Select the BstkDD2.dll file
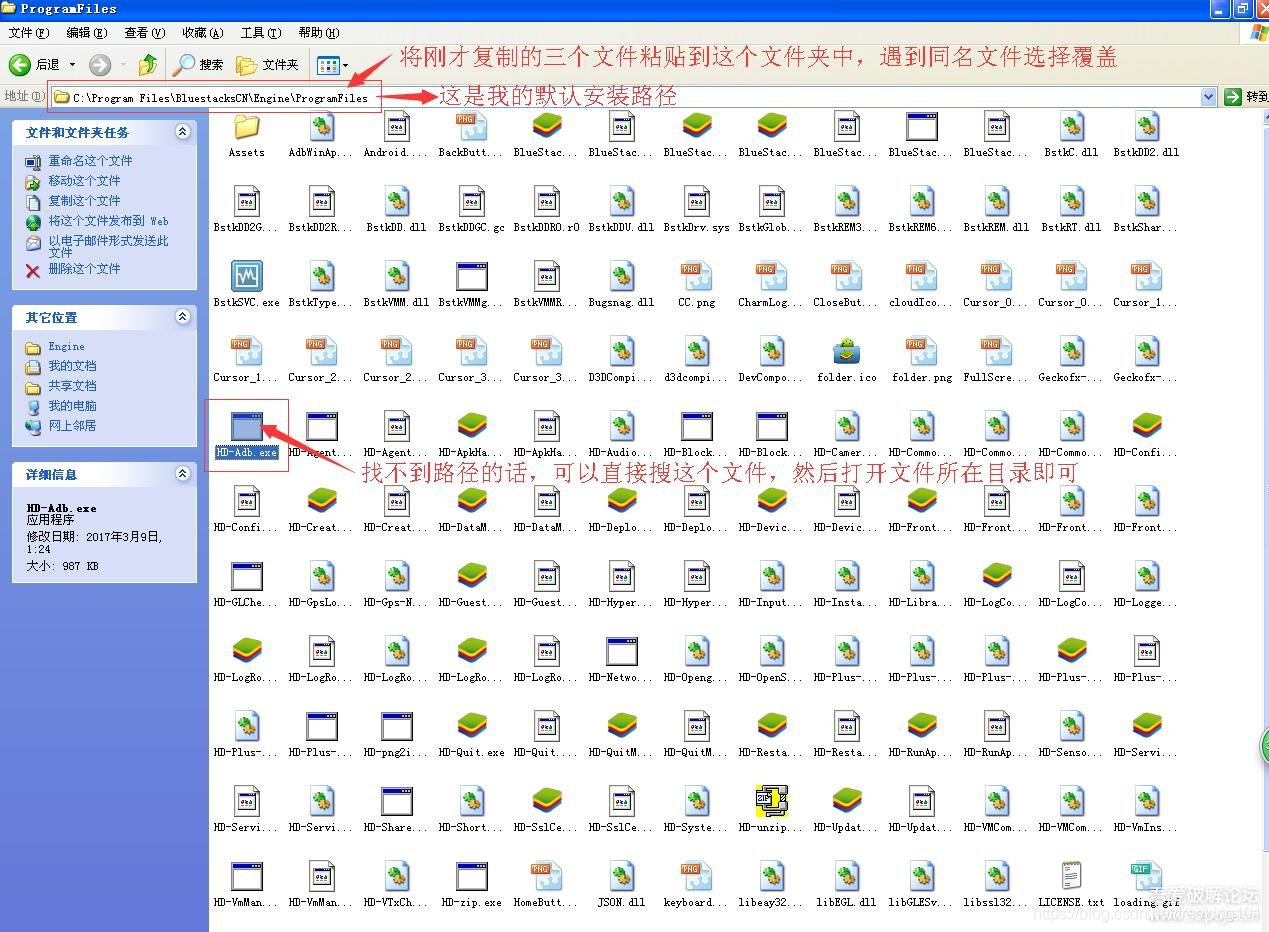 (1147, 135)
